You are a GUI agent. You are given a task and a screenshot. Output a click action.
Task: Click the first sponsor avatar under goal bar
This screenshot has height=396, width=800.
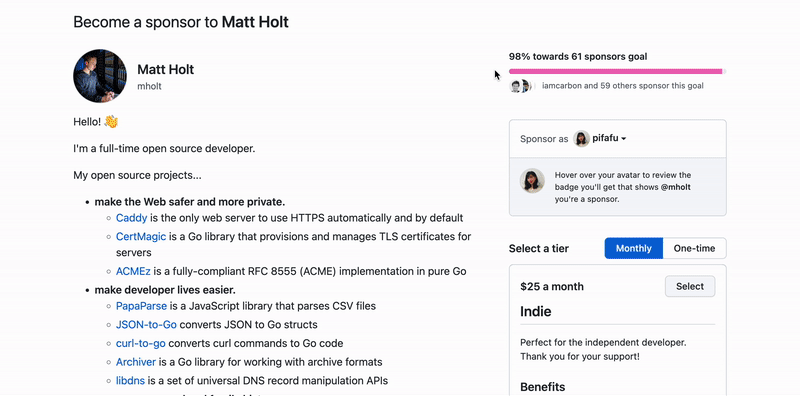515,86
